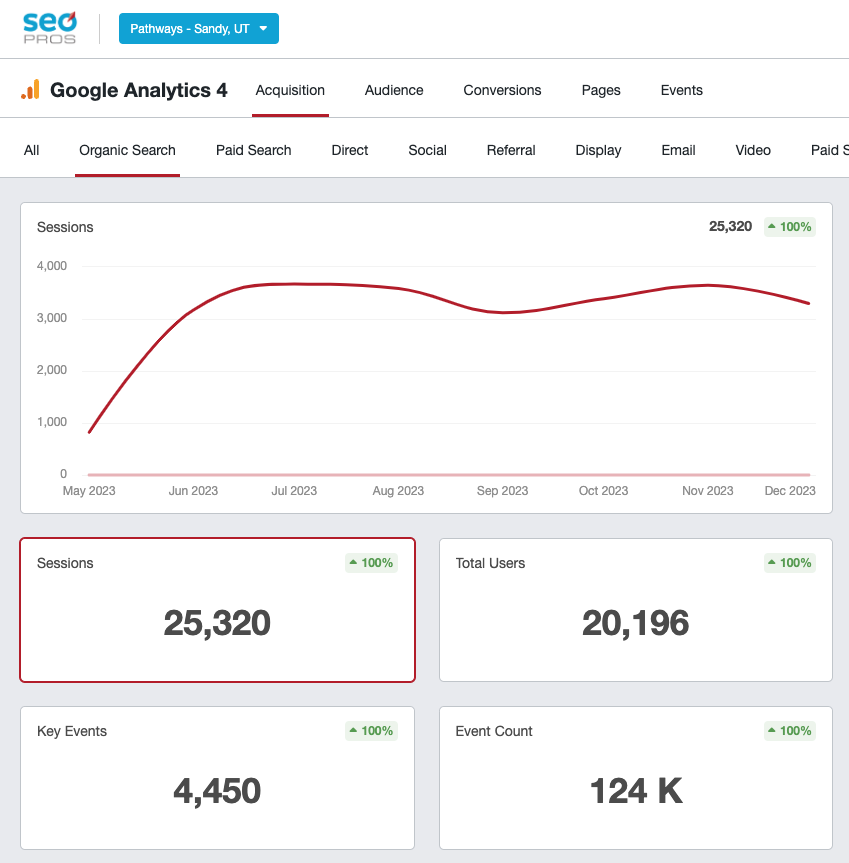The width and height of the screenshot is (849, 863).
Task: Click the SEO Pros logo
Action: (49, 28)
